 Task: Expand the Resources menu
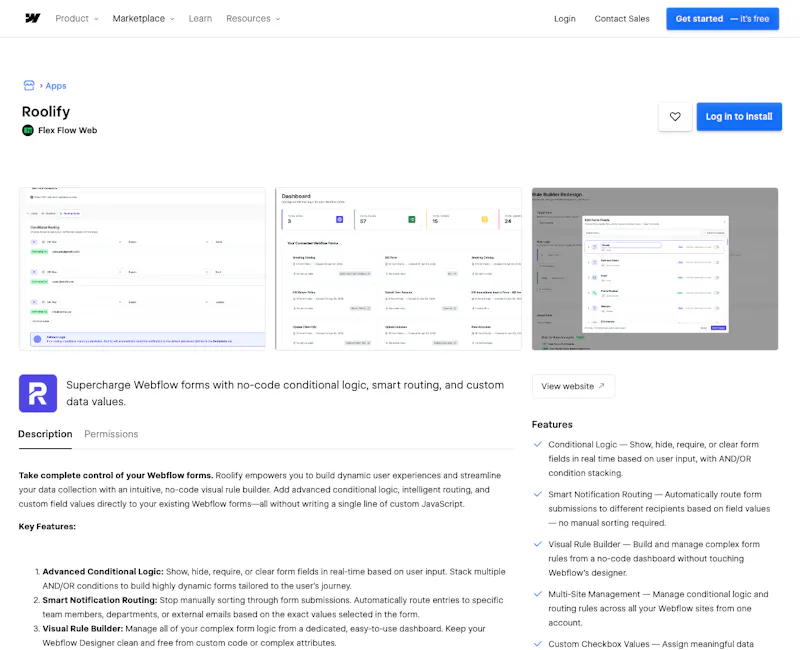pos(253,18)
